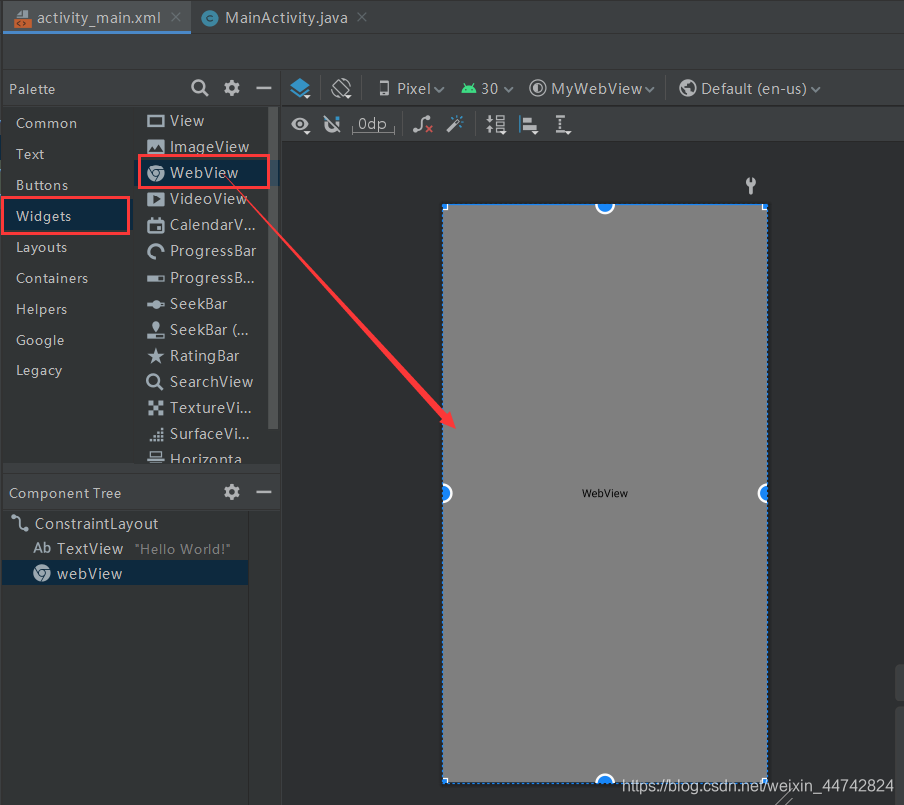Set default margins 0dp
Screen dimensions: 904x805
pos(373,125)
